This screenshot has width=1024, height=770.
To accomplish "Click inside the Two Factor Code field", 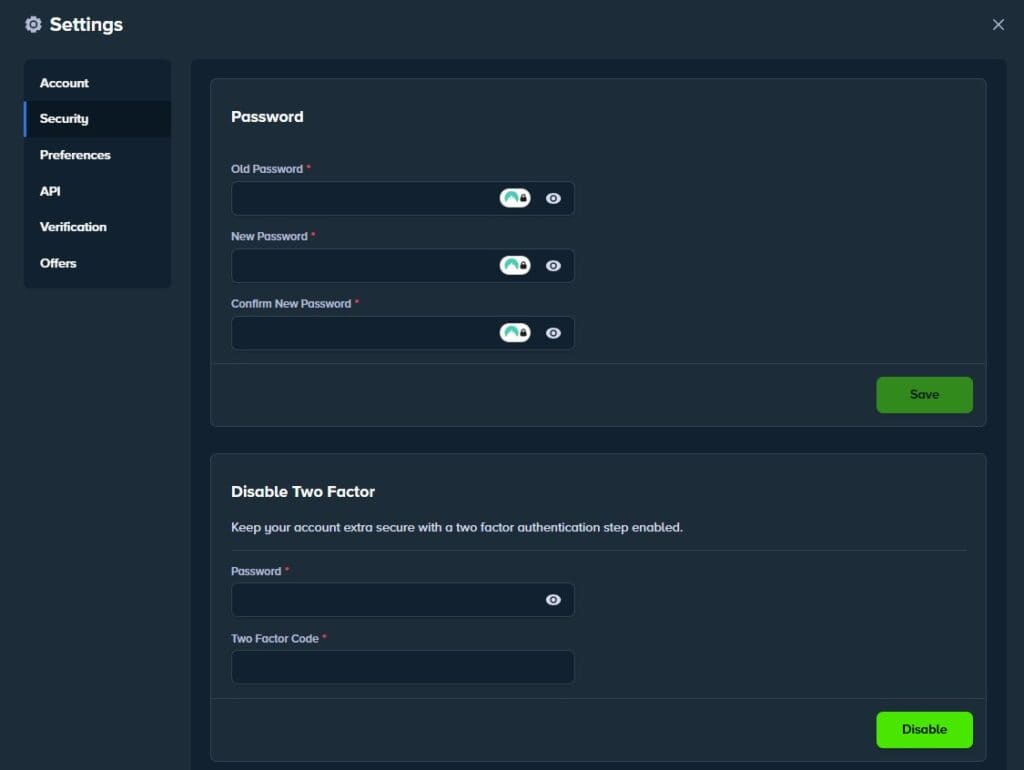I will tap(402, 666).
